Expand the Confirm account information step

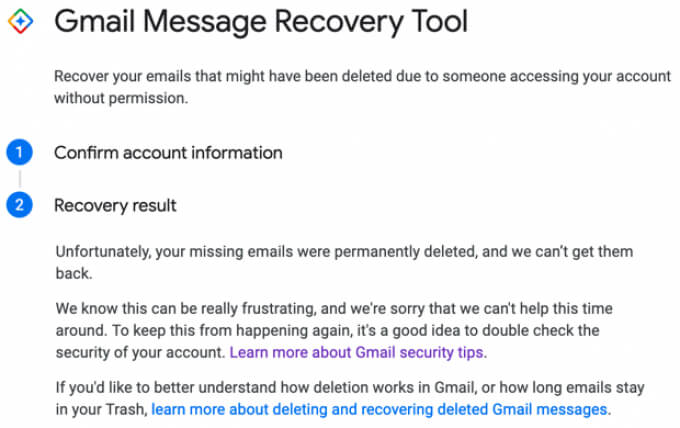(x=168, y=153)
